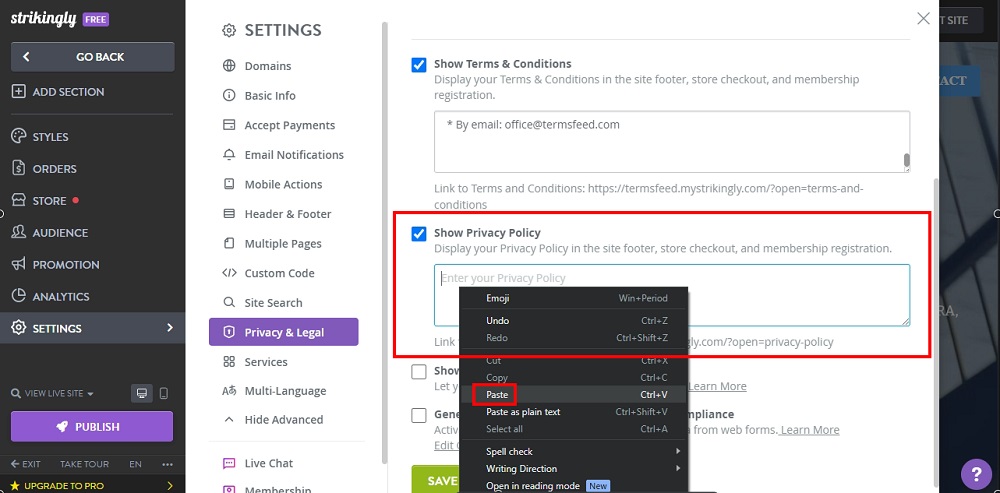Image resolution: width=1000 pixels, height=493 pixels.
Task: Open Live Chat bubble icon
Action: [x=229, y=463]
